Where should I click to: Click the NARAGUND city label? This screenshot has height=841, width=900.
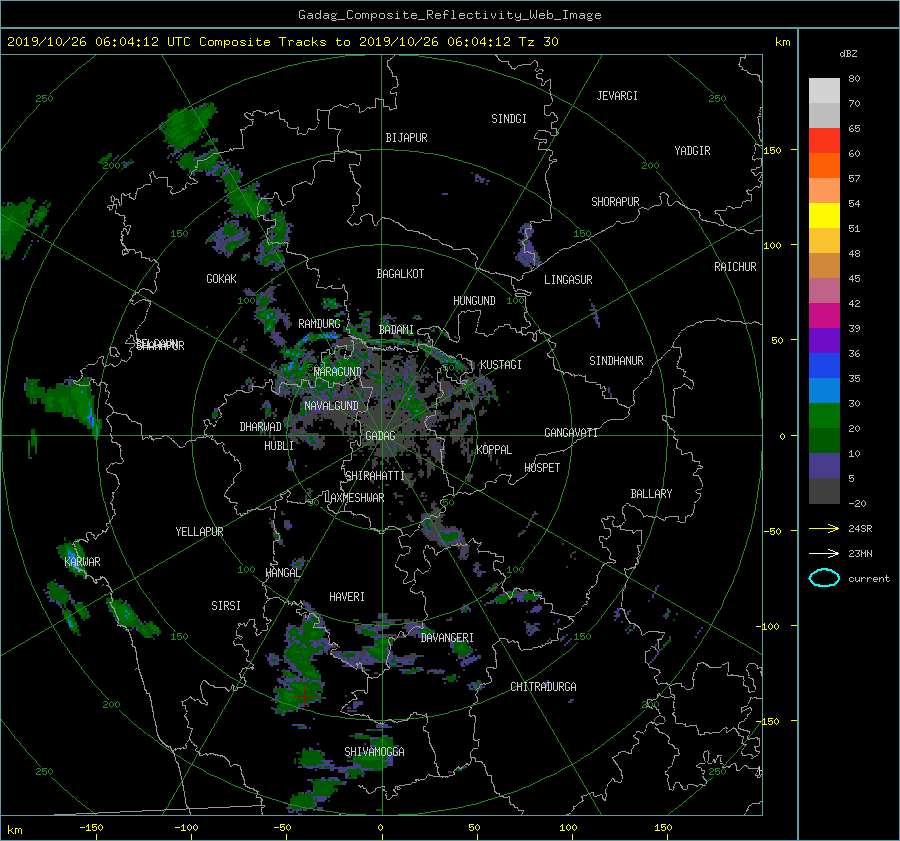(338, 372)
